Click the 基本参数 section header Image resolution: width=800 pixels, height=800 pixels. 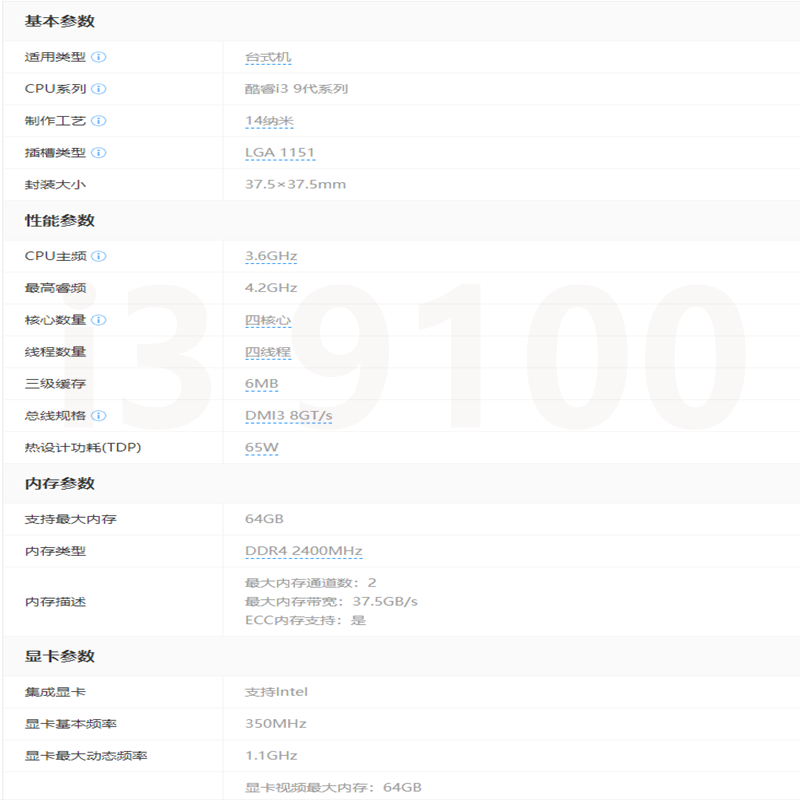60,21
